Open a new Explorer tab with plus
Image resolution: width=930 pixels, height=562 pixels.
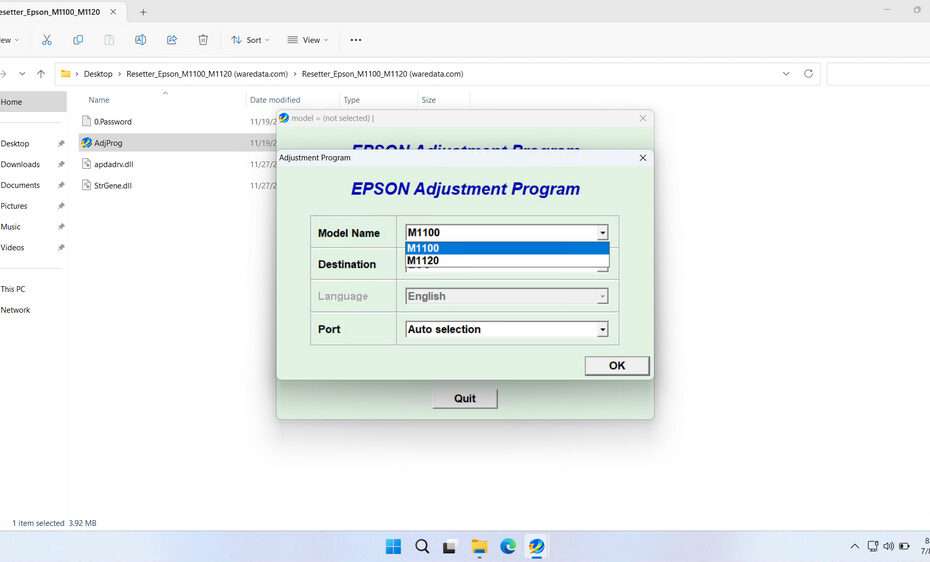(143, 12)
